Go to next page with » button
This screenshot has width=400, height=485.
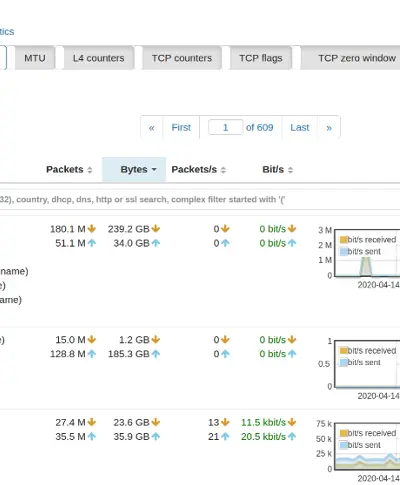pyautogui.click(x=329, y=127)
